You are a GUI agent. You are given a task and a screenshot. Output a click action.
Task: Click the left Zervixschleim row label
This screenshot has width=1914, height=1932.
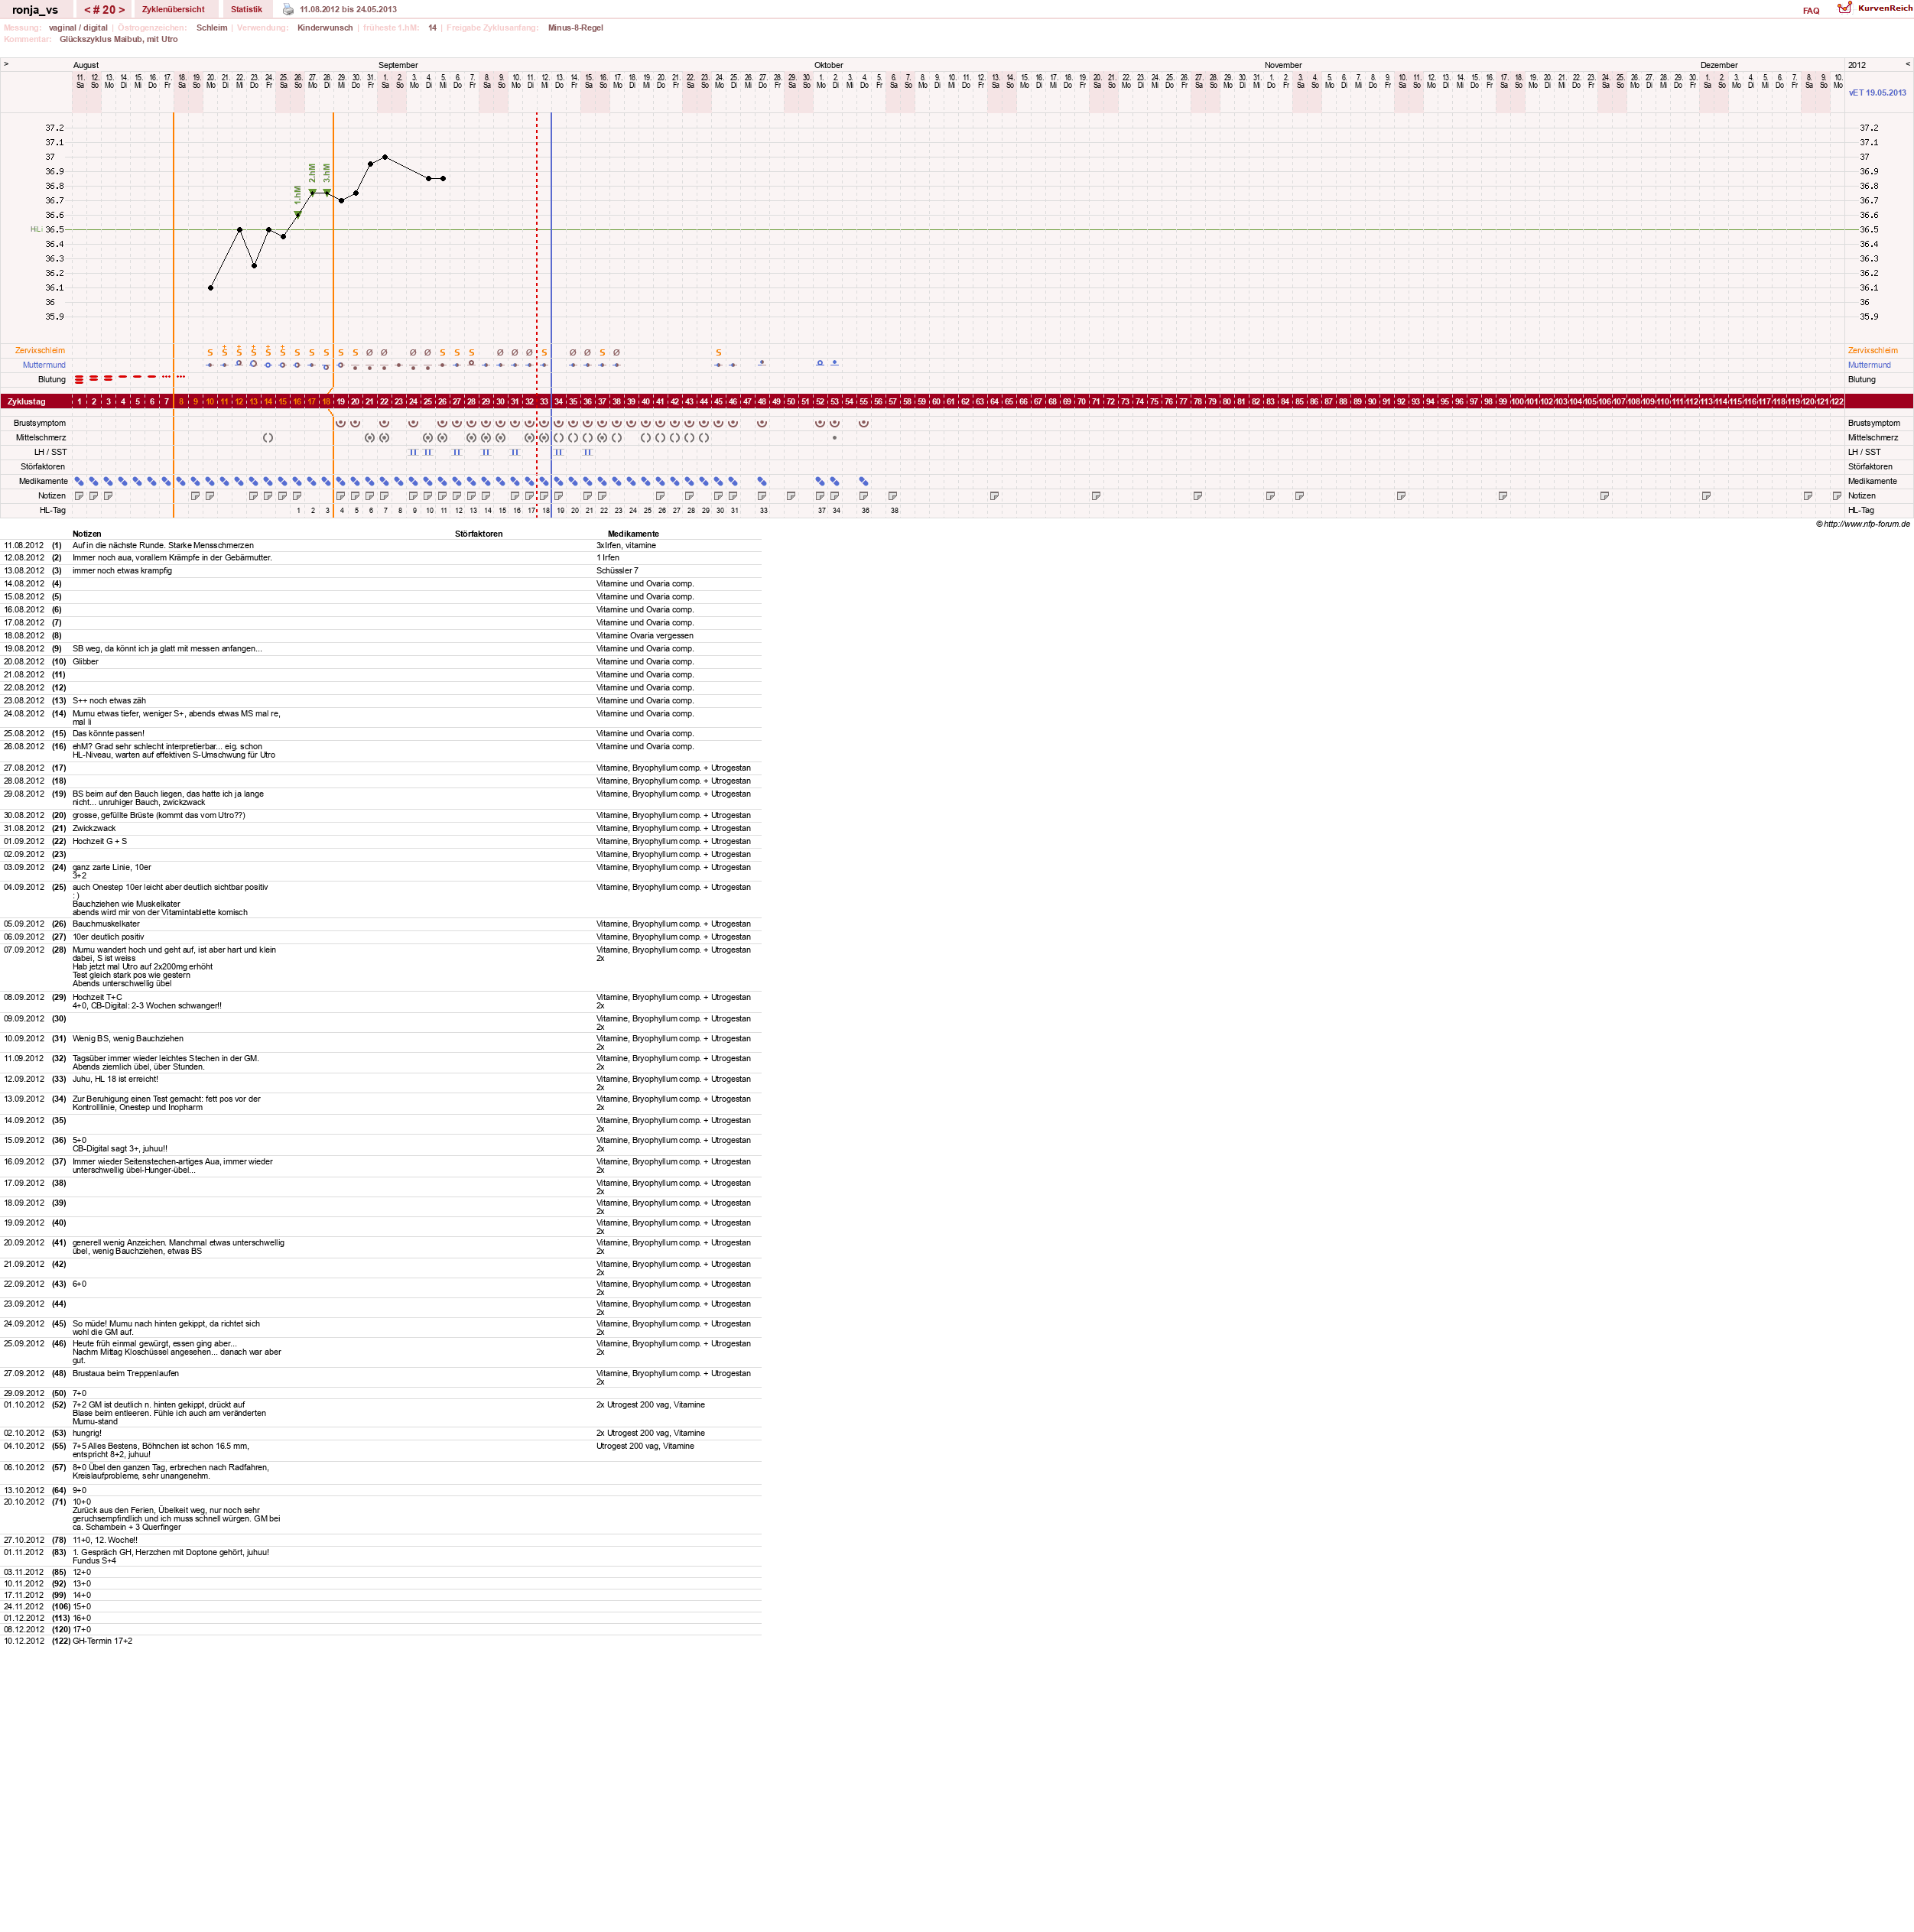40,351
